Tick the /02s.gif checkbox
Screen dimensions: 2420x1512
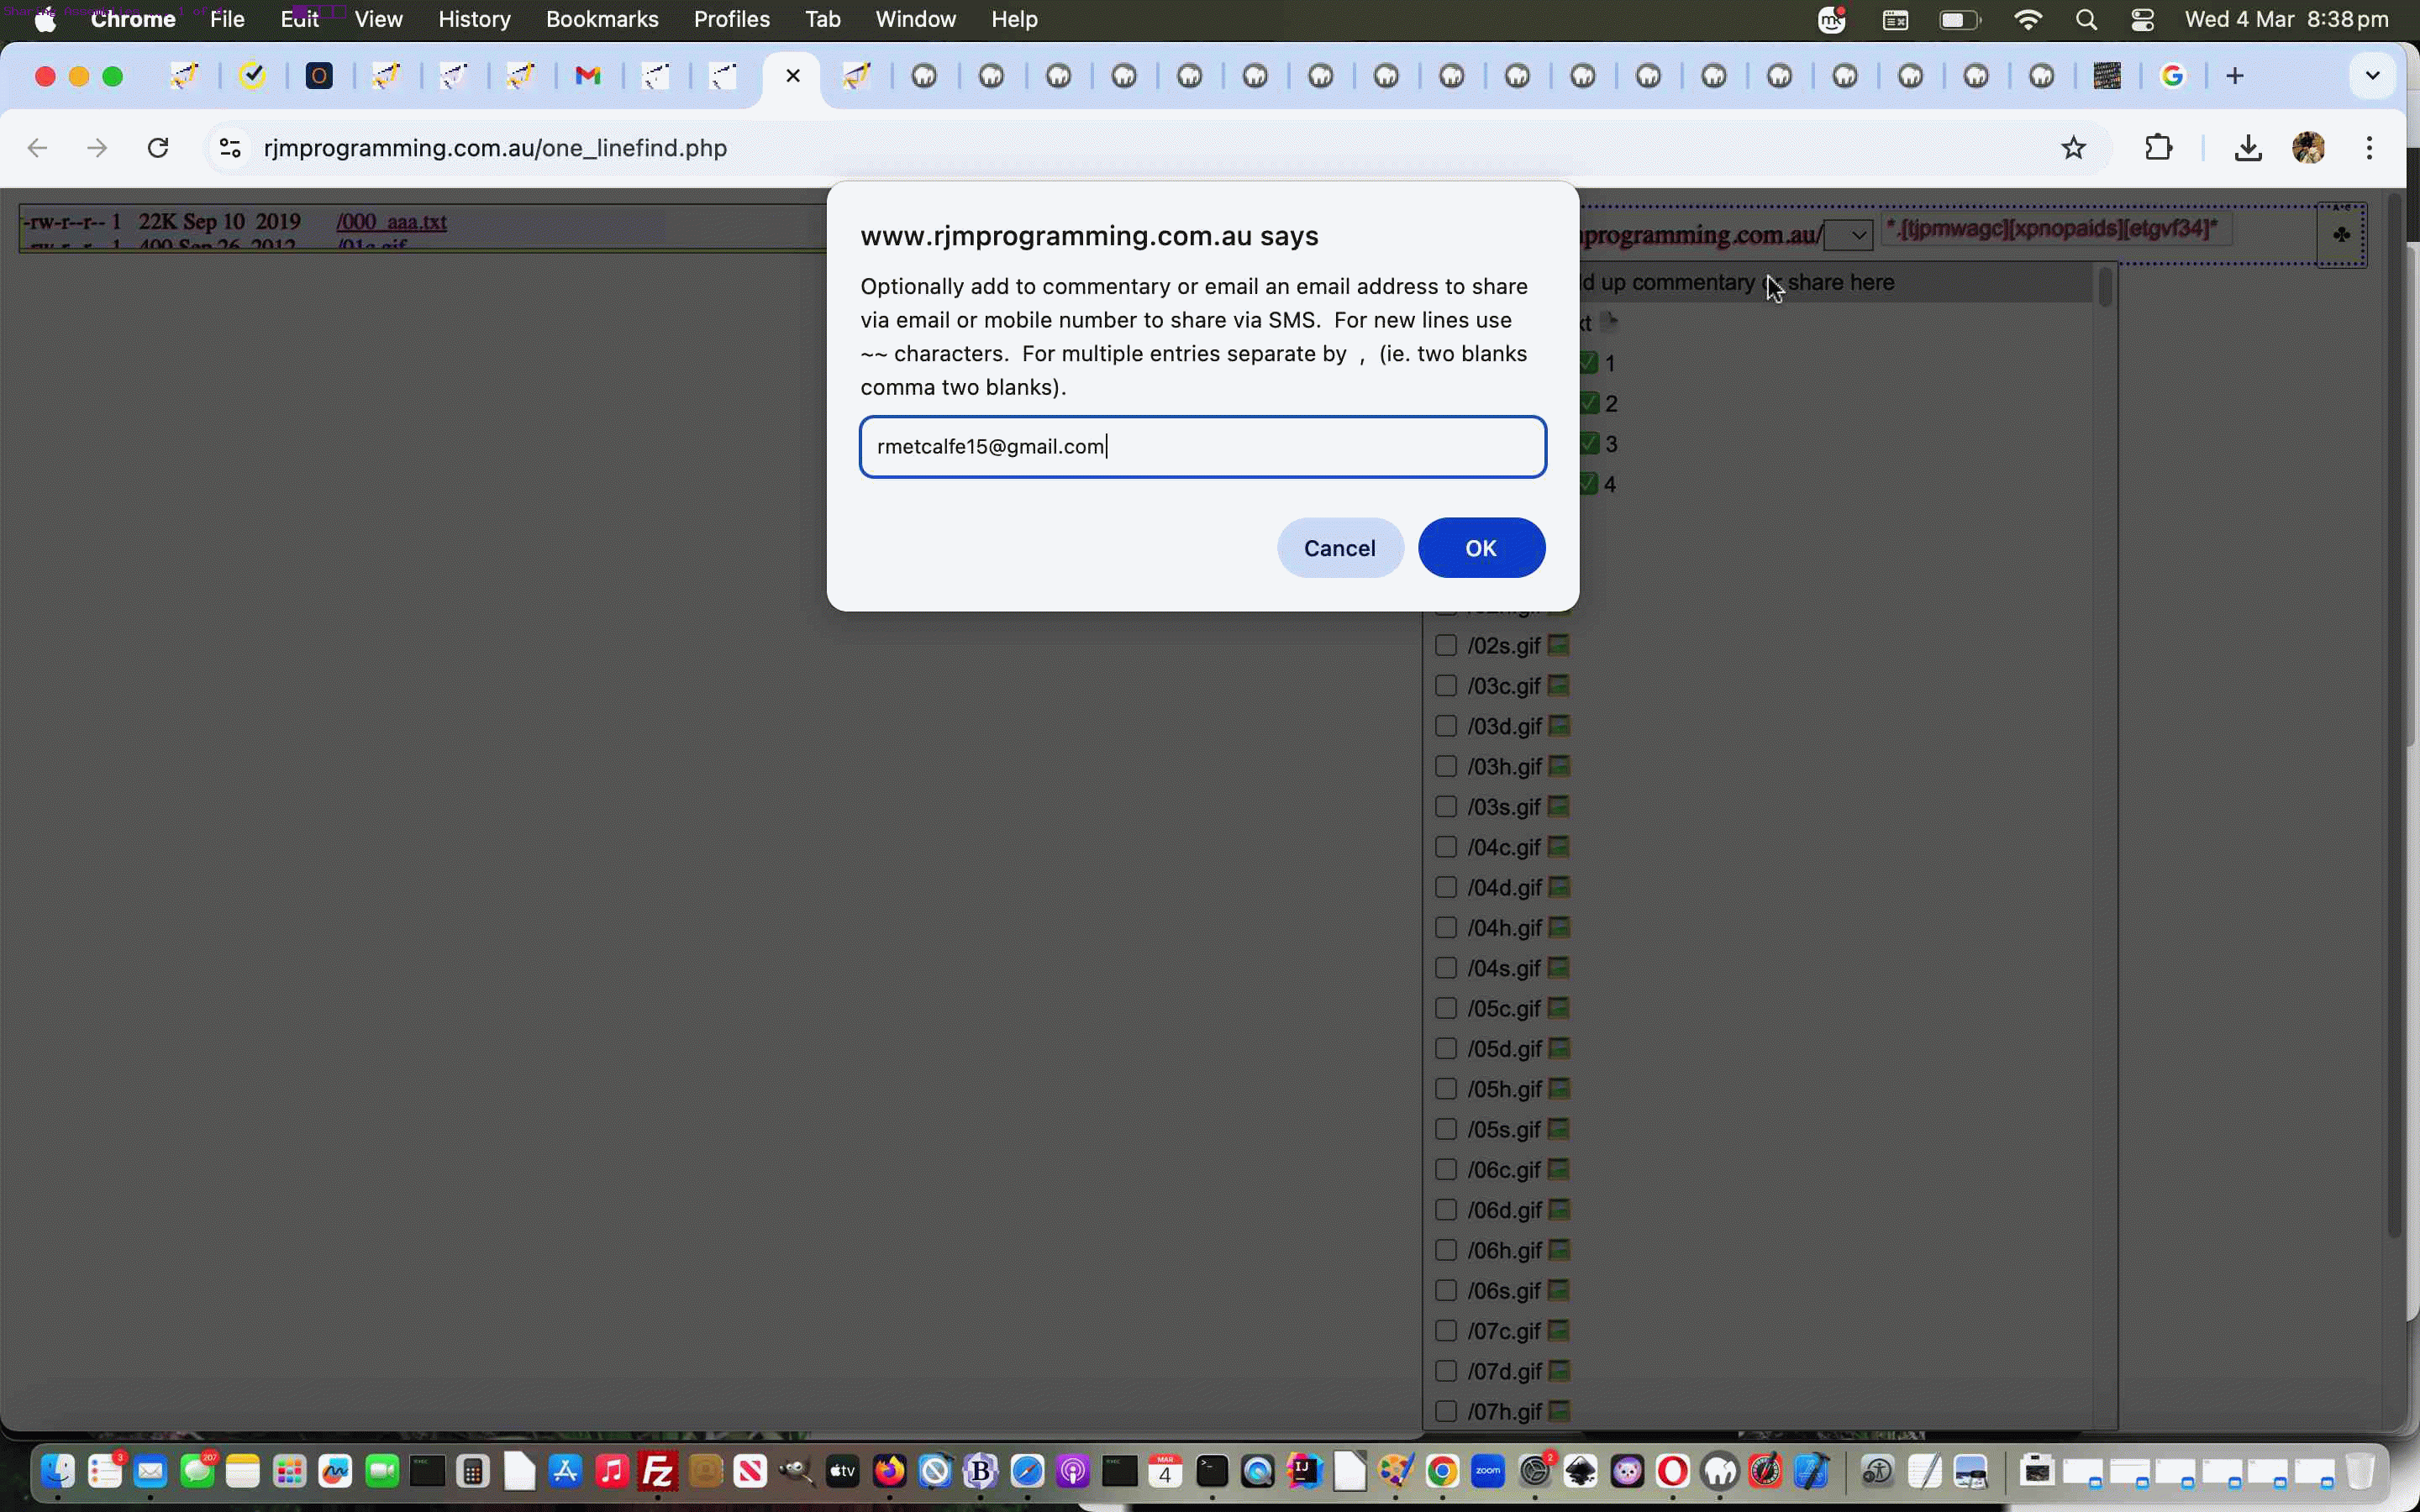pos(1445,645)
